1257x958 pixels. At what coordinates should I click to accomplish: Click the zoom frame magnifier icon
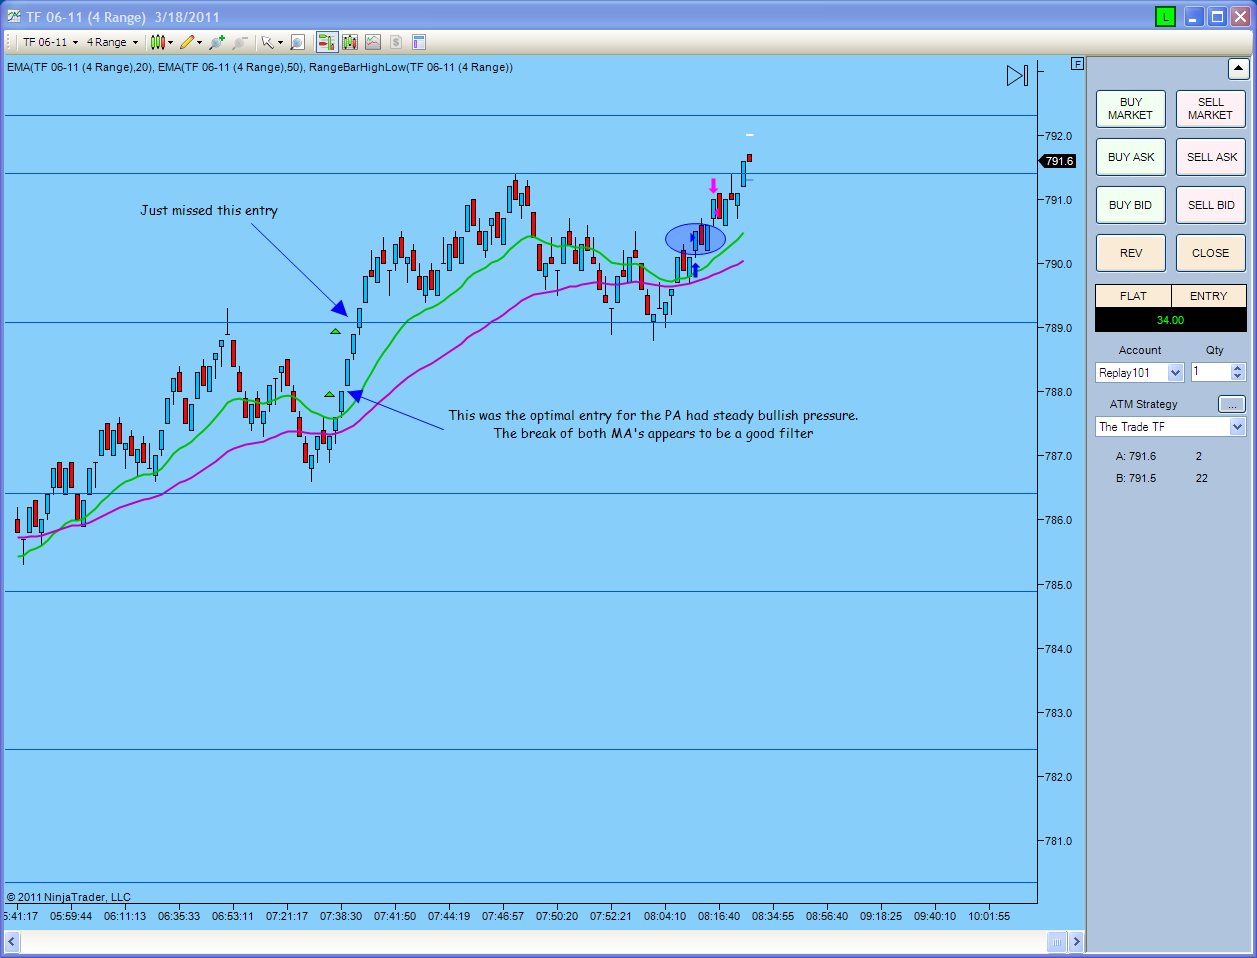(297, 42)
